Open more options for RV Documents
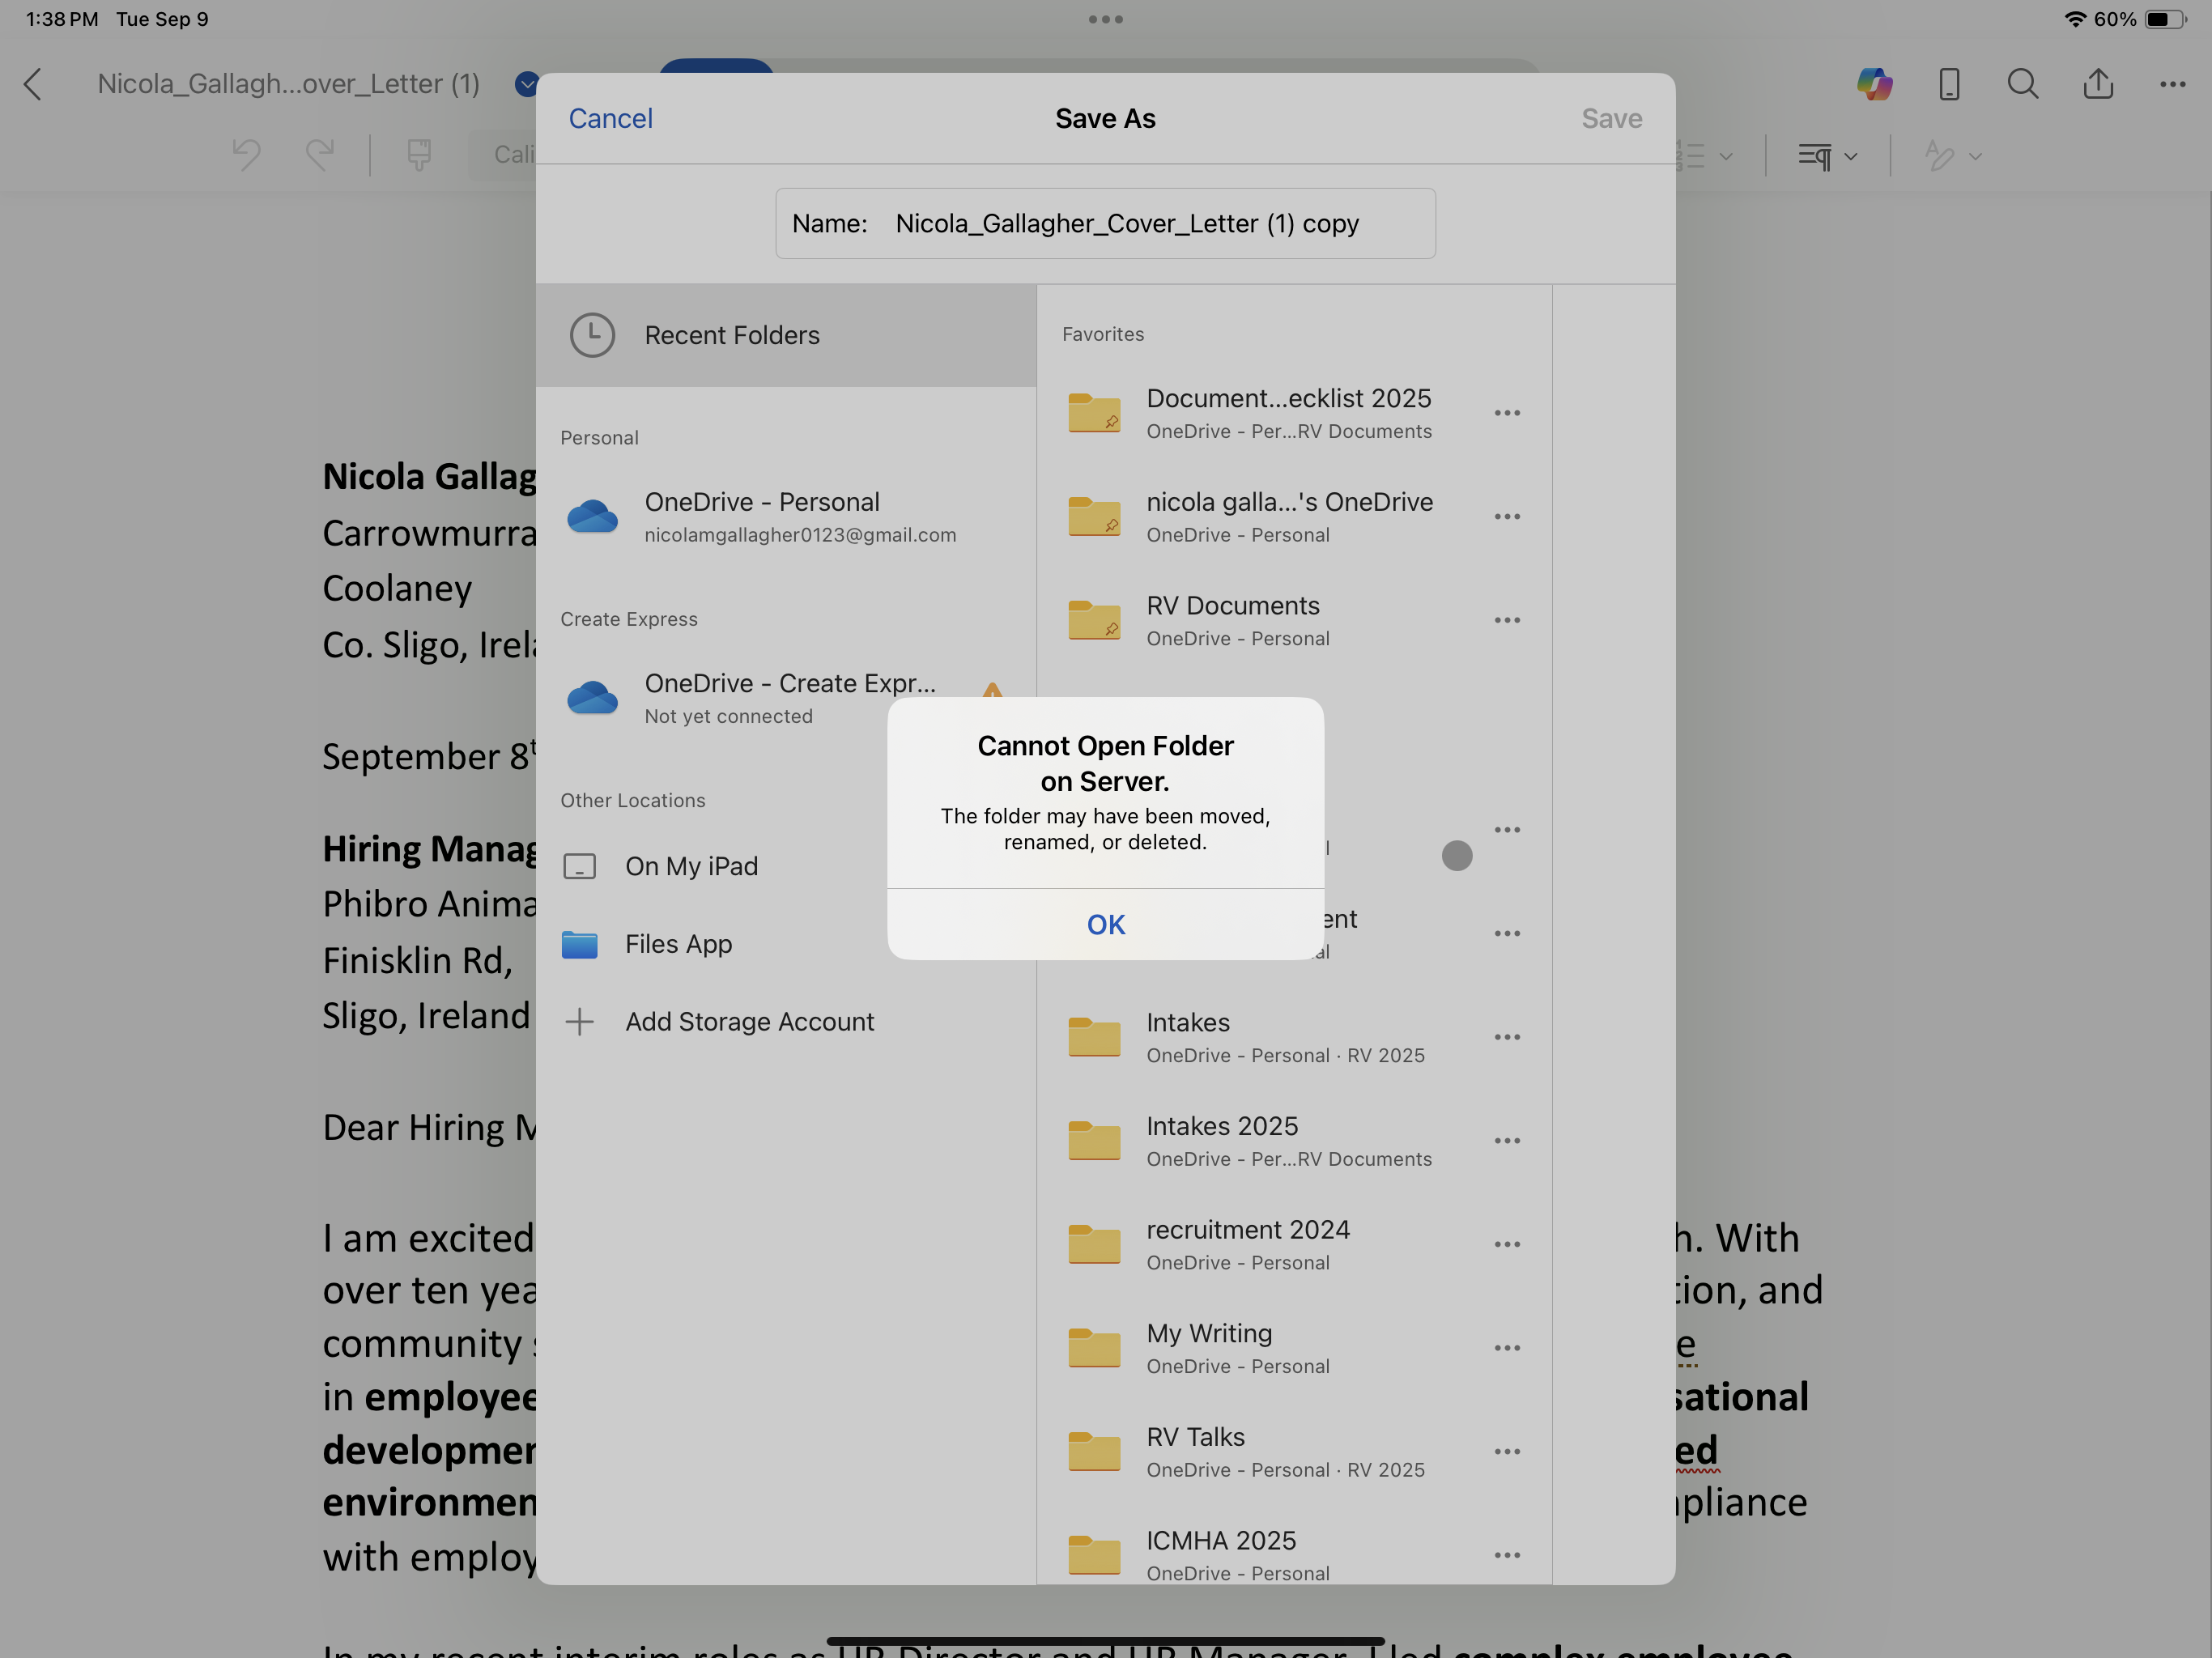The width and height of the screenshot is (2212, 1658). coord(1507,620)
